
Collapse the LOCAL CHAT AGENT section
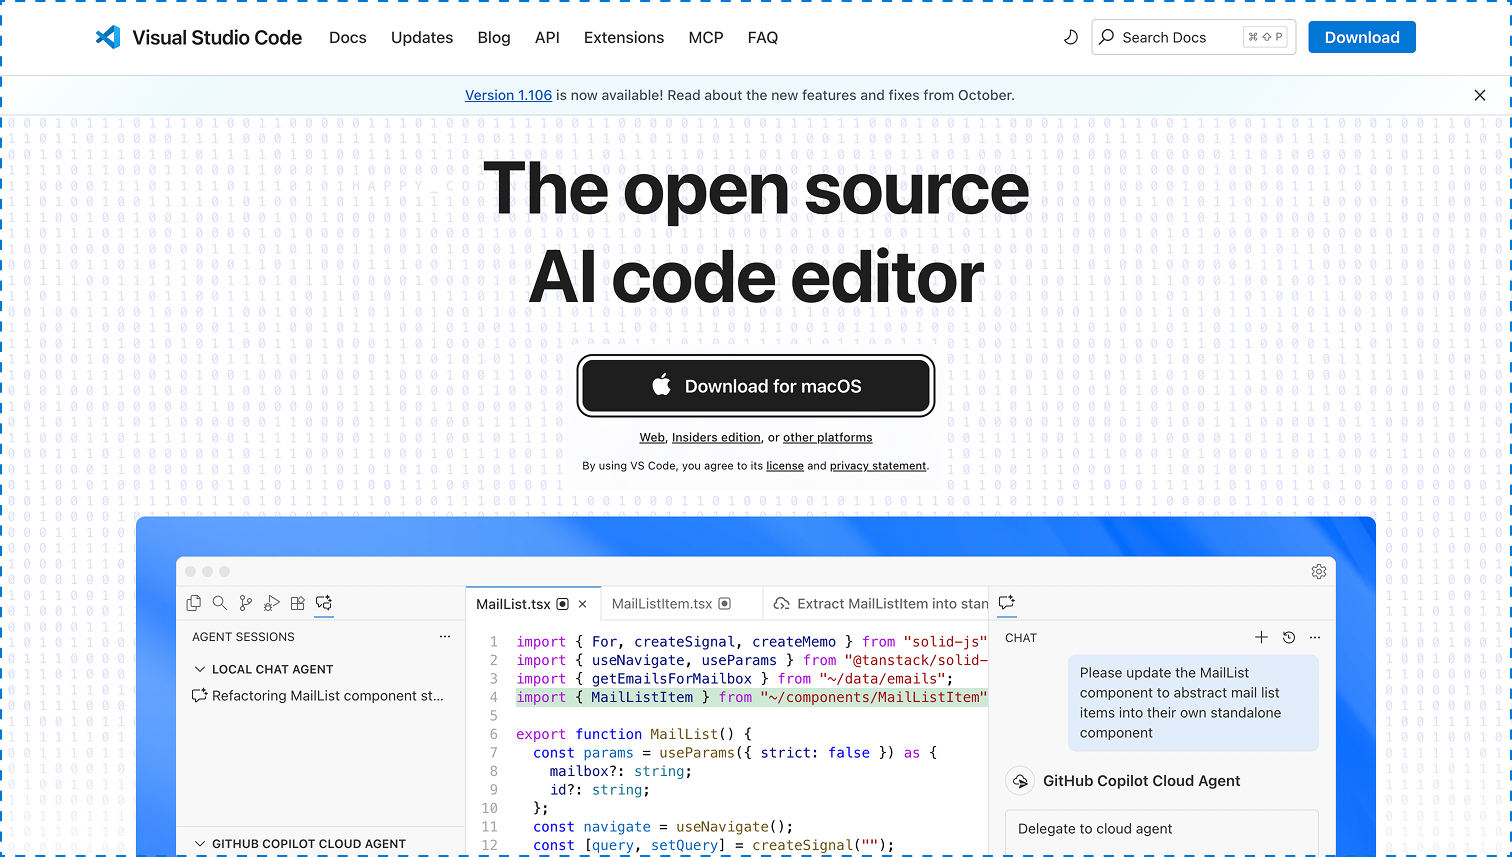(263, 669)
